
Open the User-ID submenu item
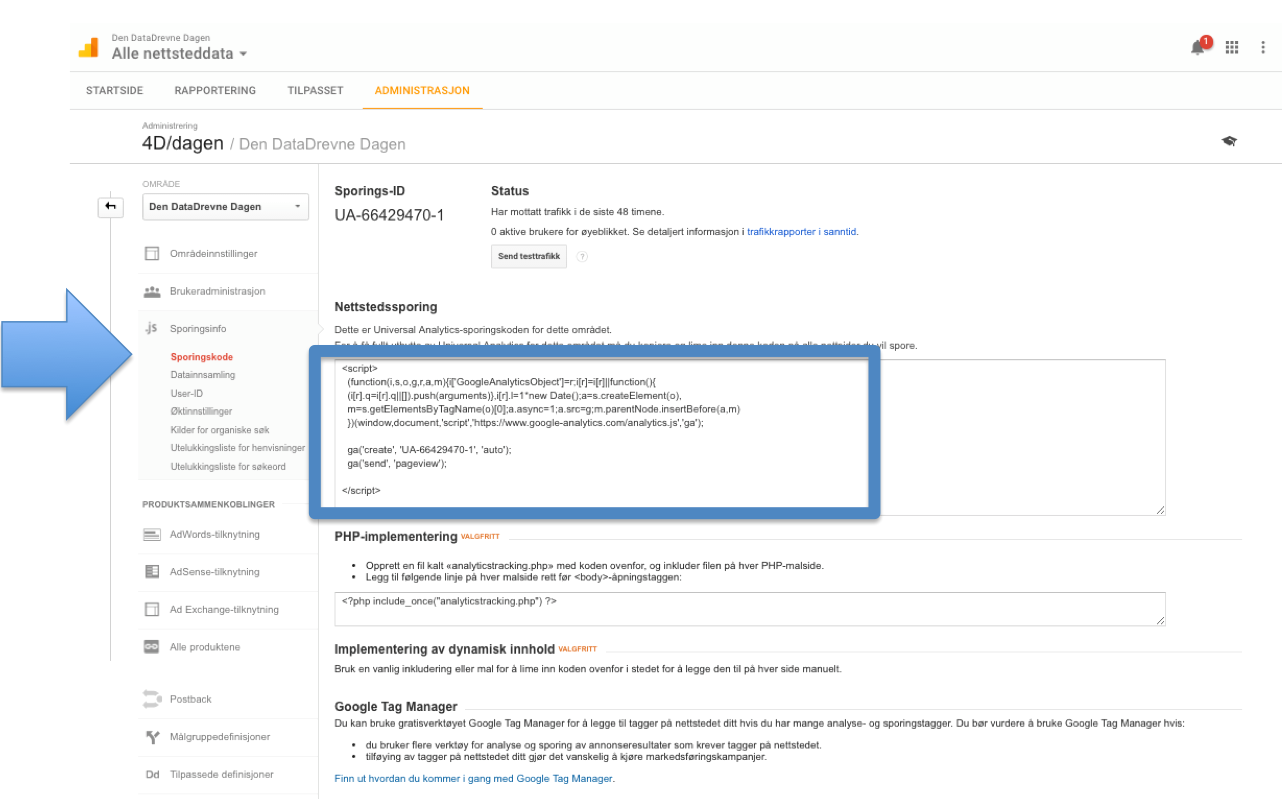(187, 393)
